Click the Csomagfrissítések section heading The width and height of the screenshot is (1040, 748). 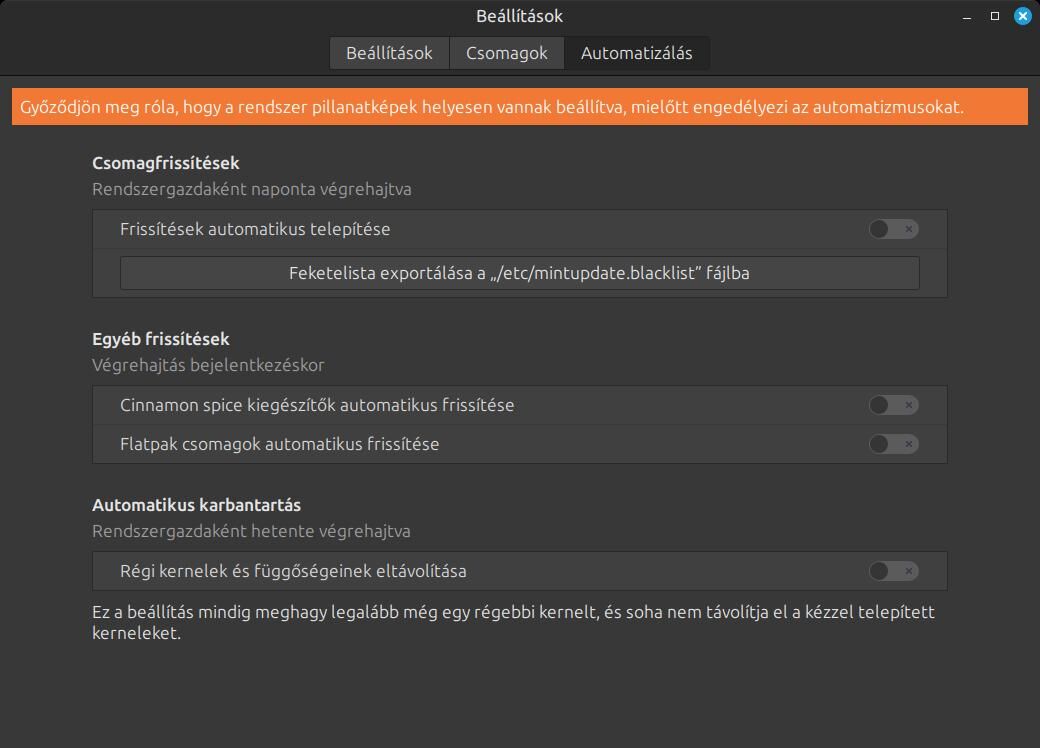click(166, 163)
